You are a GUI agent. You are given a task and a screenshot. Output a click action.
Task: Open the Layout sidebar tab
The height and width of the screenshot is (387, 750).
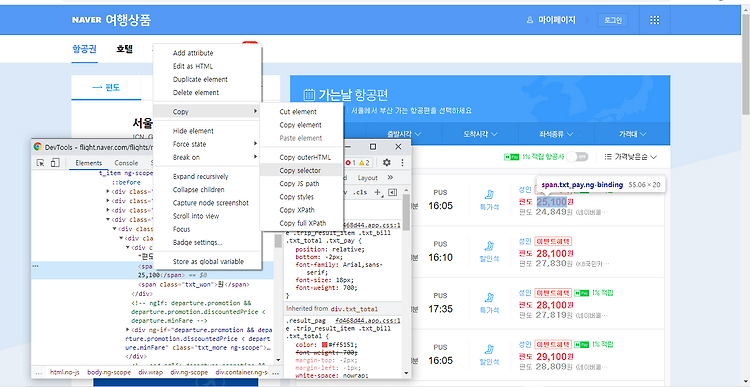[x=367, y=177]
